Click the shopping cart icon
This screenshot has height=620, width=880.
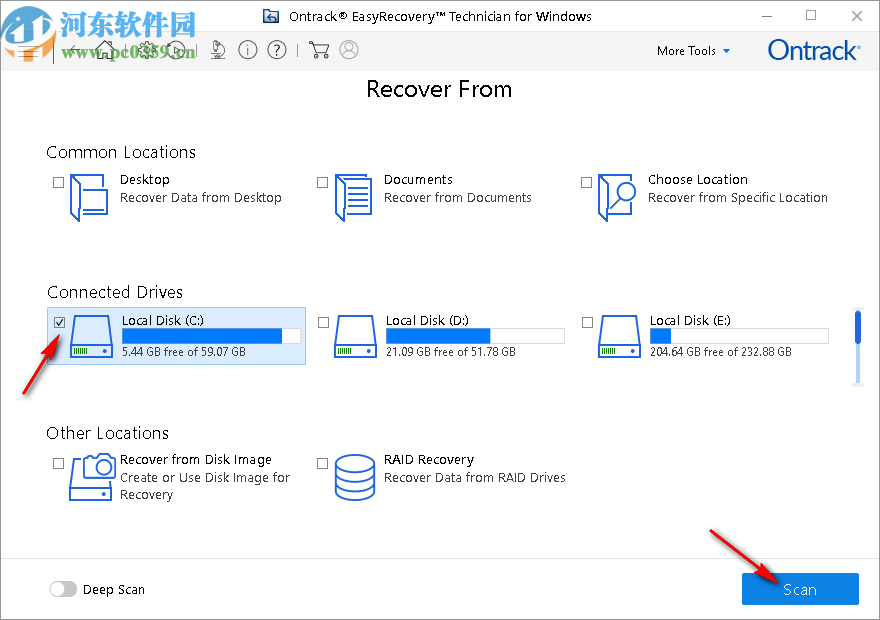pyautogui.click(x=319, y=50)
